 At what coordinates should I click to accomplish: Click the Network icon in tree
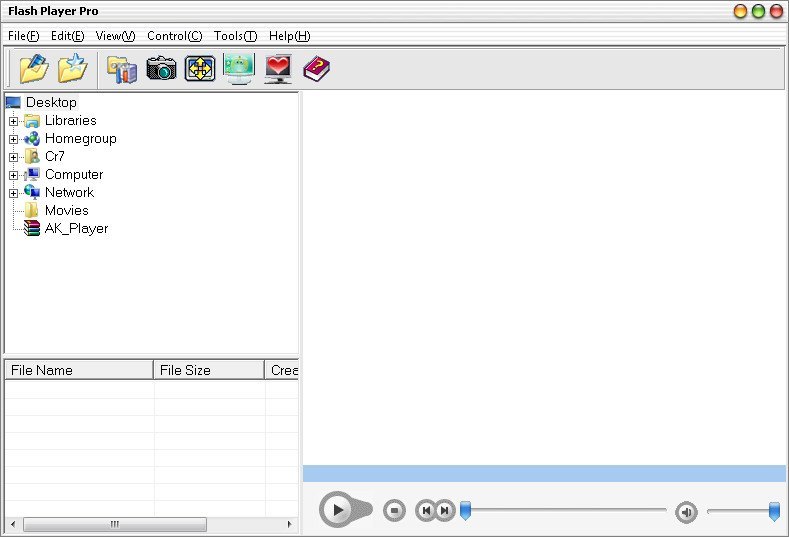32,192
